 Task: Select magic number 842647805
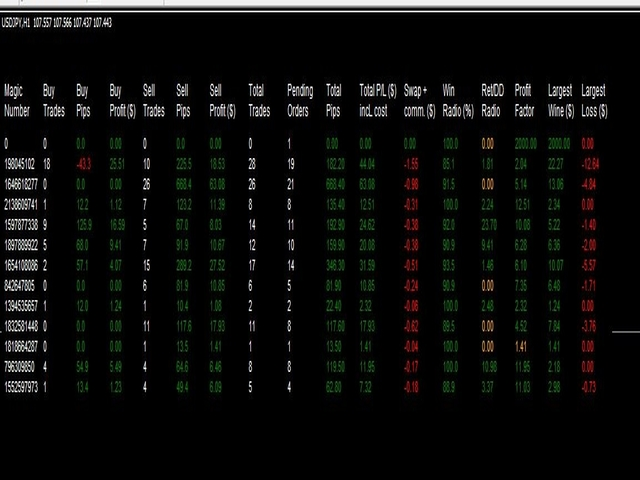pyautogui.click(x=20, y=286)
